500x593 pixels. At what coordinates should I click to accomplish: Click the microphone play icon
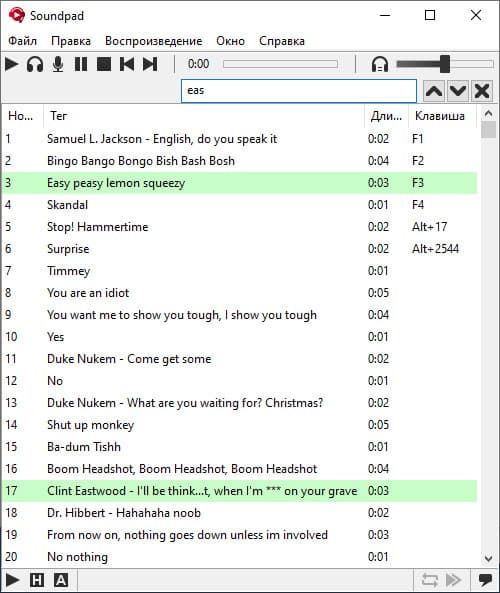[58, 64]
